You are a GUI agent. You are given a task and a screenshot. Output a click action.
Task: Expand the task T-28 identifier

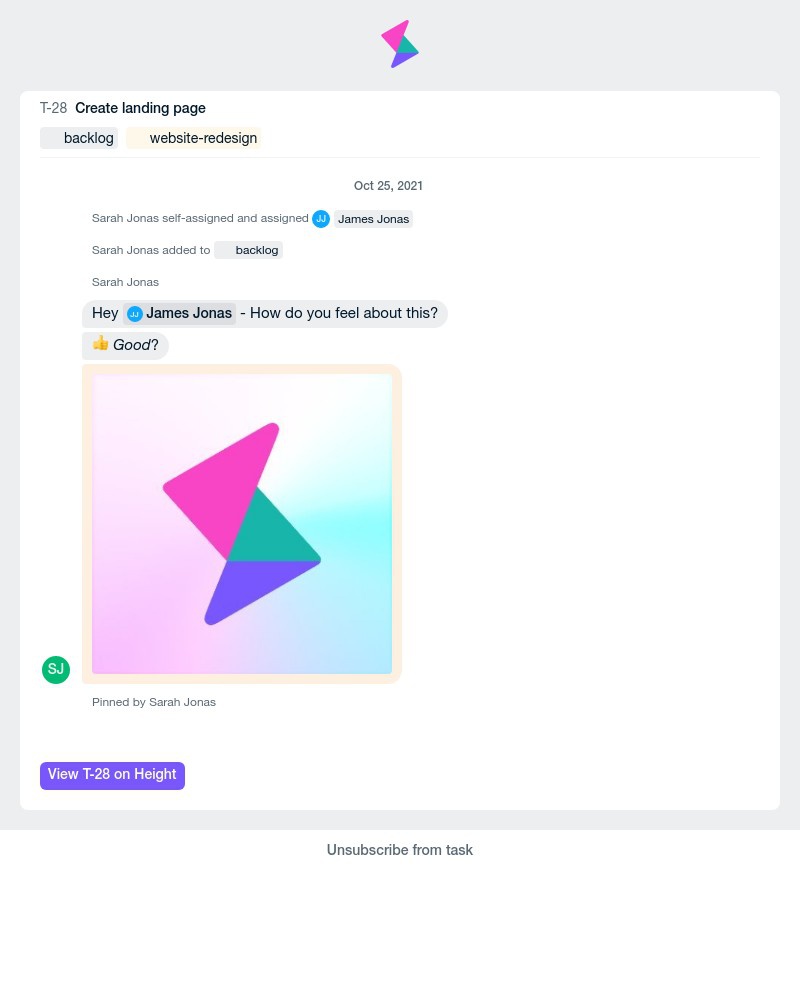pyautogui.click(x=54, y=108)
